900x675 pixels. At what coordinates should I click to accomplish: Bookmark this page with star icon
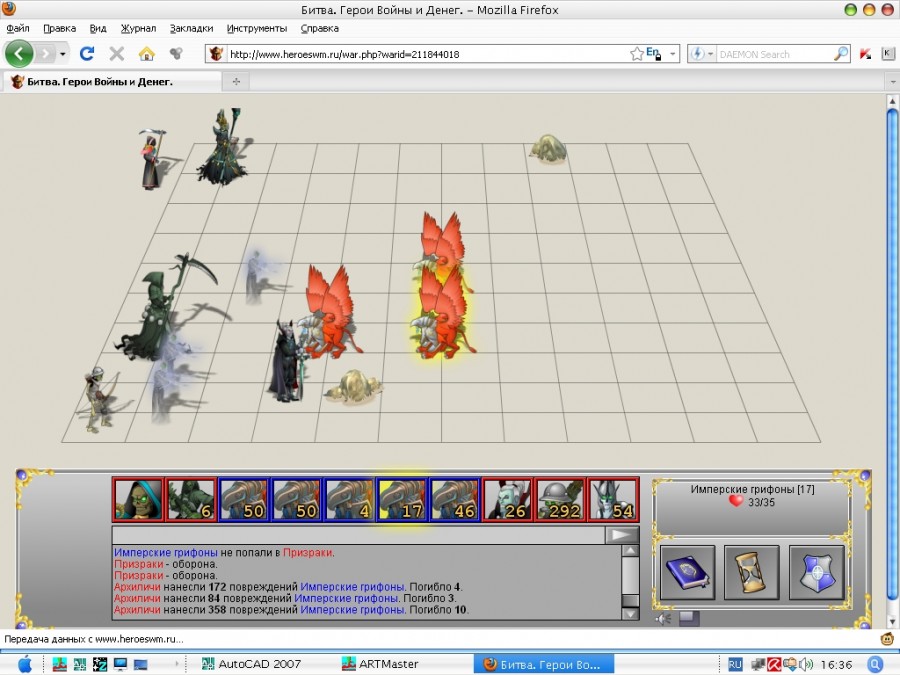point(637,54)
